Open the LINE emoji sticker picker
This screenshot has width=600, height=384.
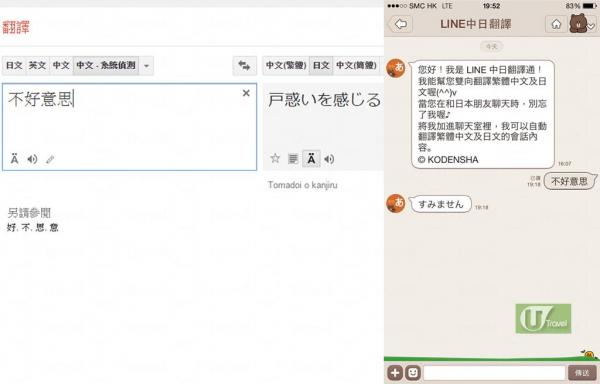pos(413,373)
